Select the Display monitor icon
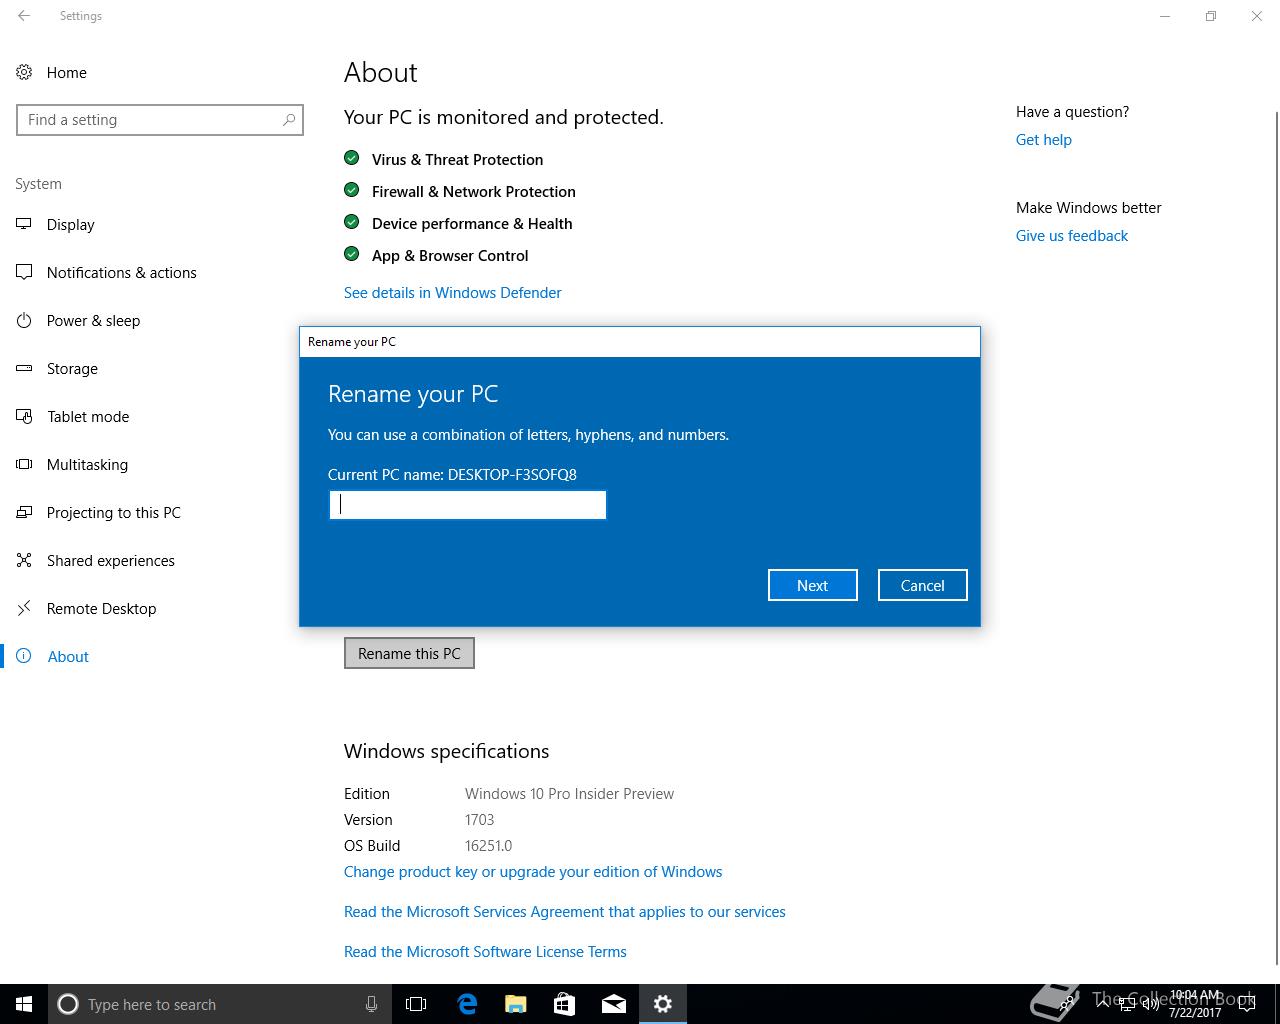1280x1024 pixels. pyautogui.click(x=24, y=224)
